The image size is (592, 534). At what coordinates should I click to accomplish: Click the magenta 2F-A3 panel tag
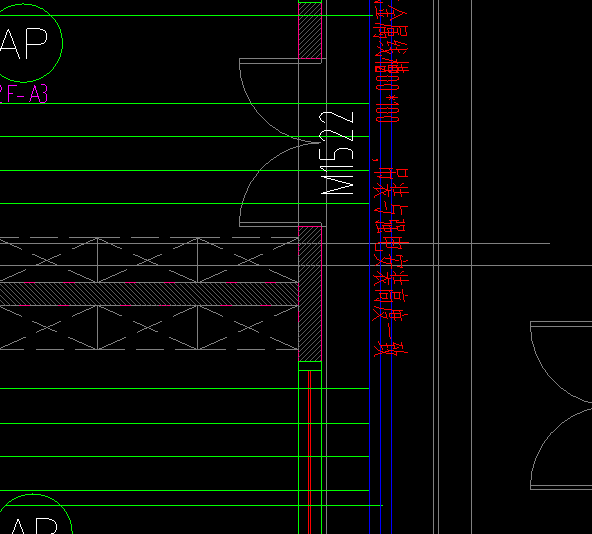tap(23, 94)
